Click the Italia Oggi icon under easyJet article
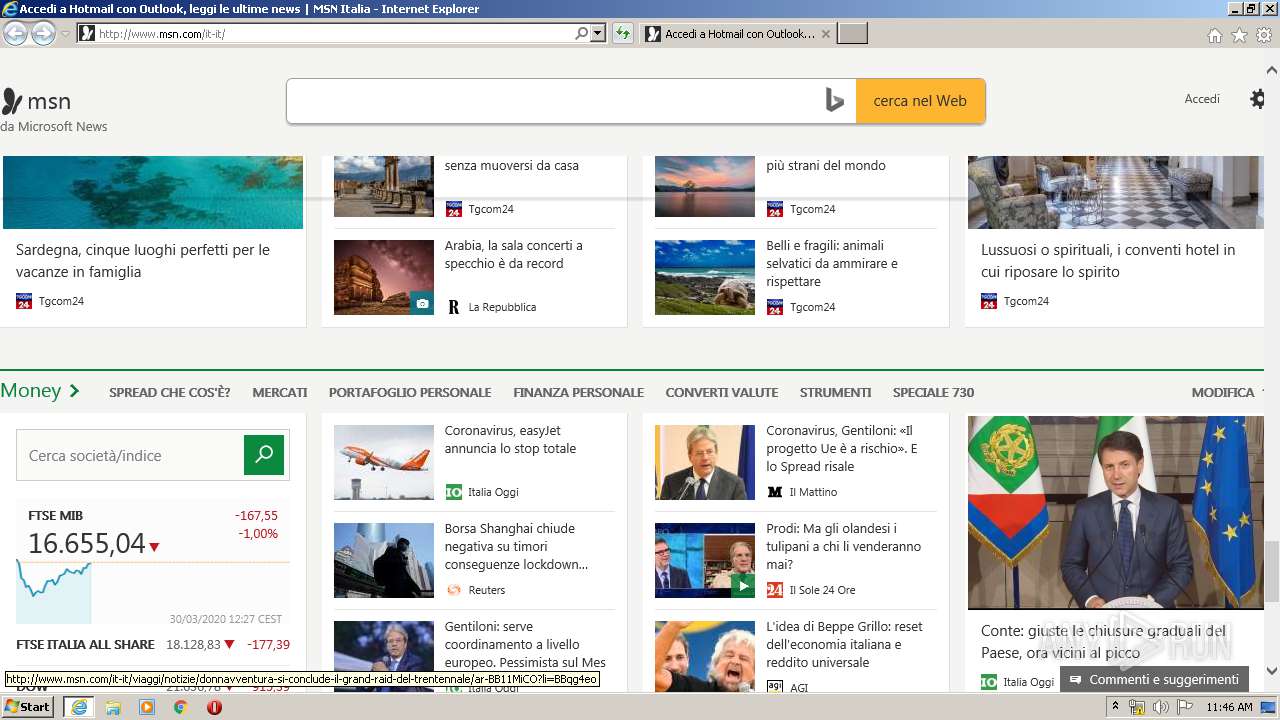 453,492
